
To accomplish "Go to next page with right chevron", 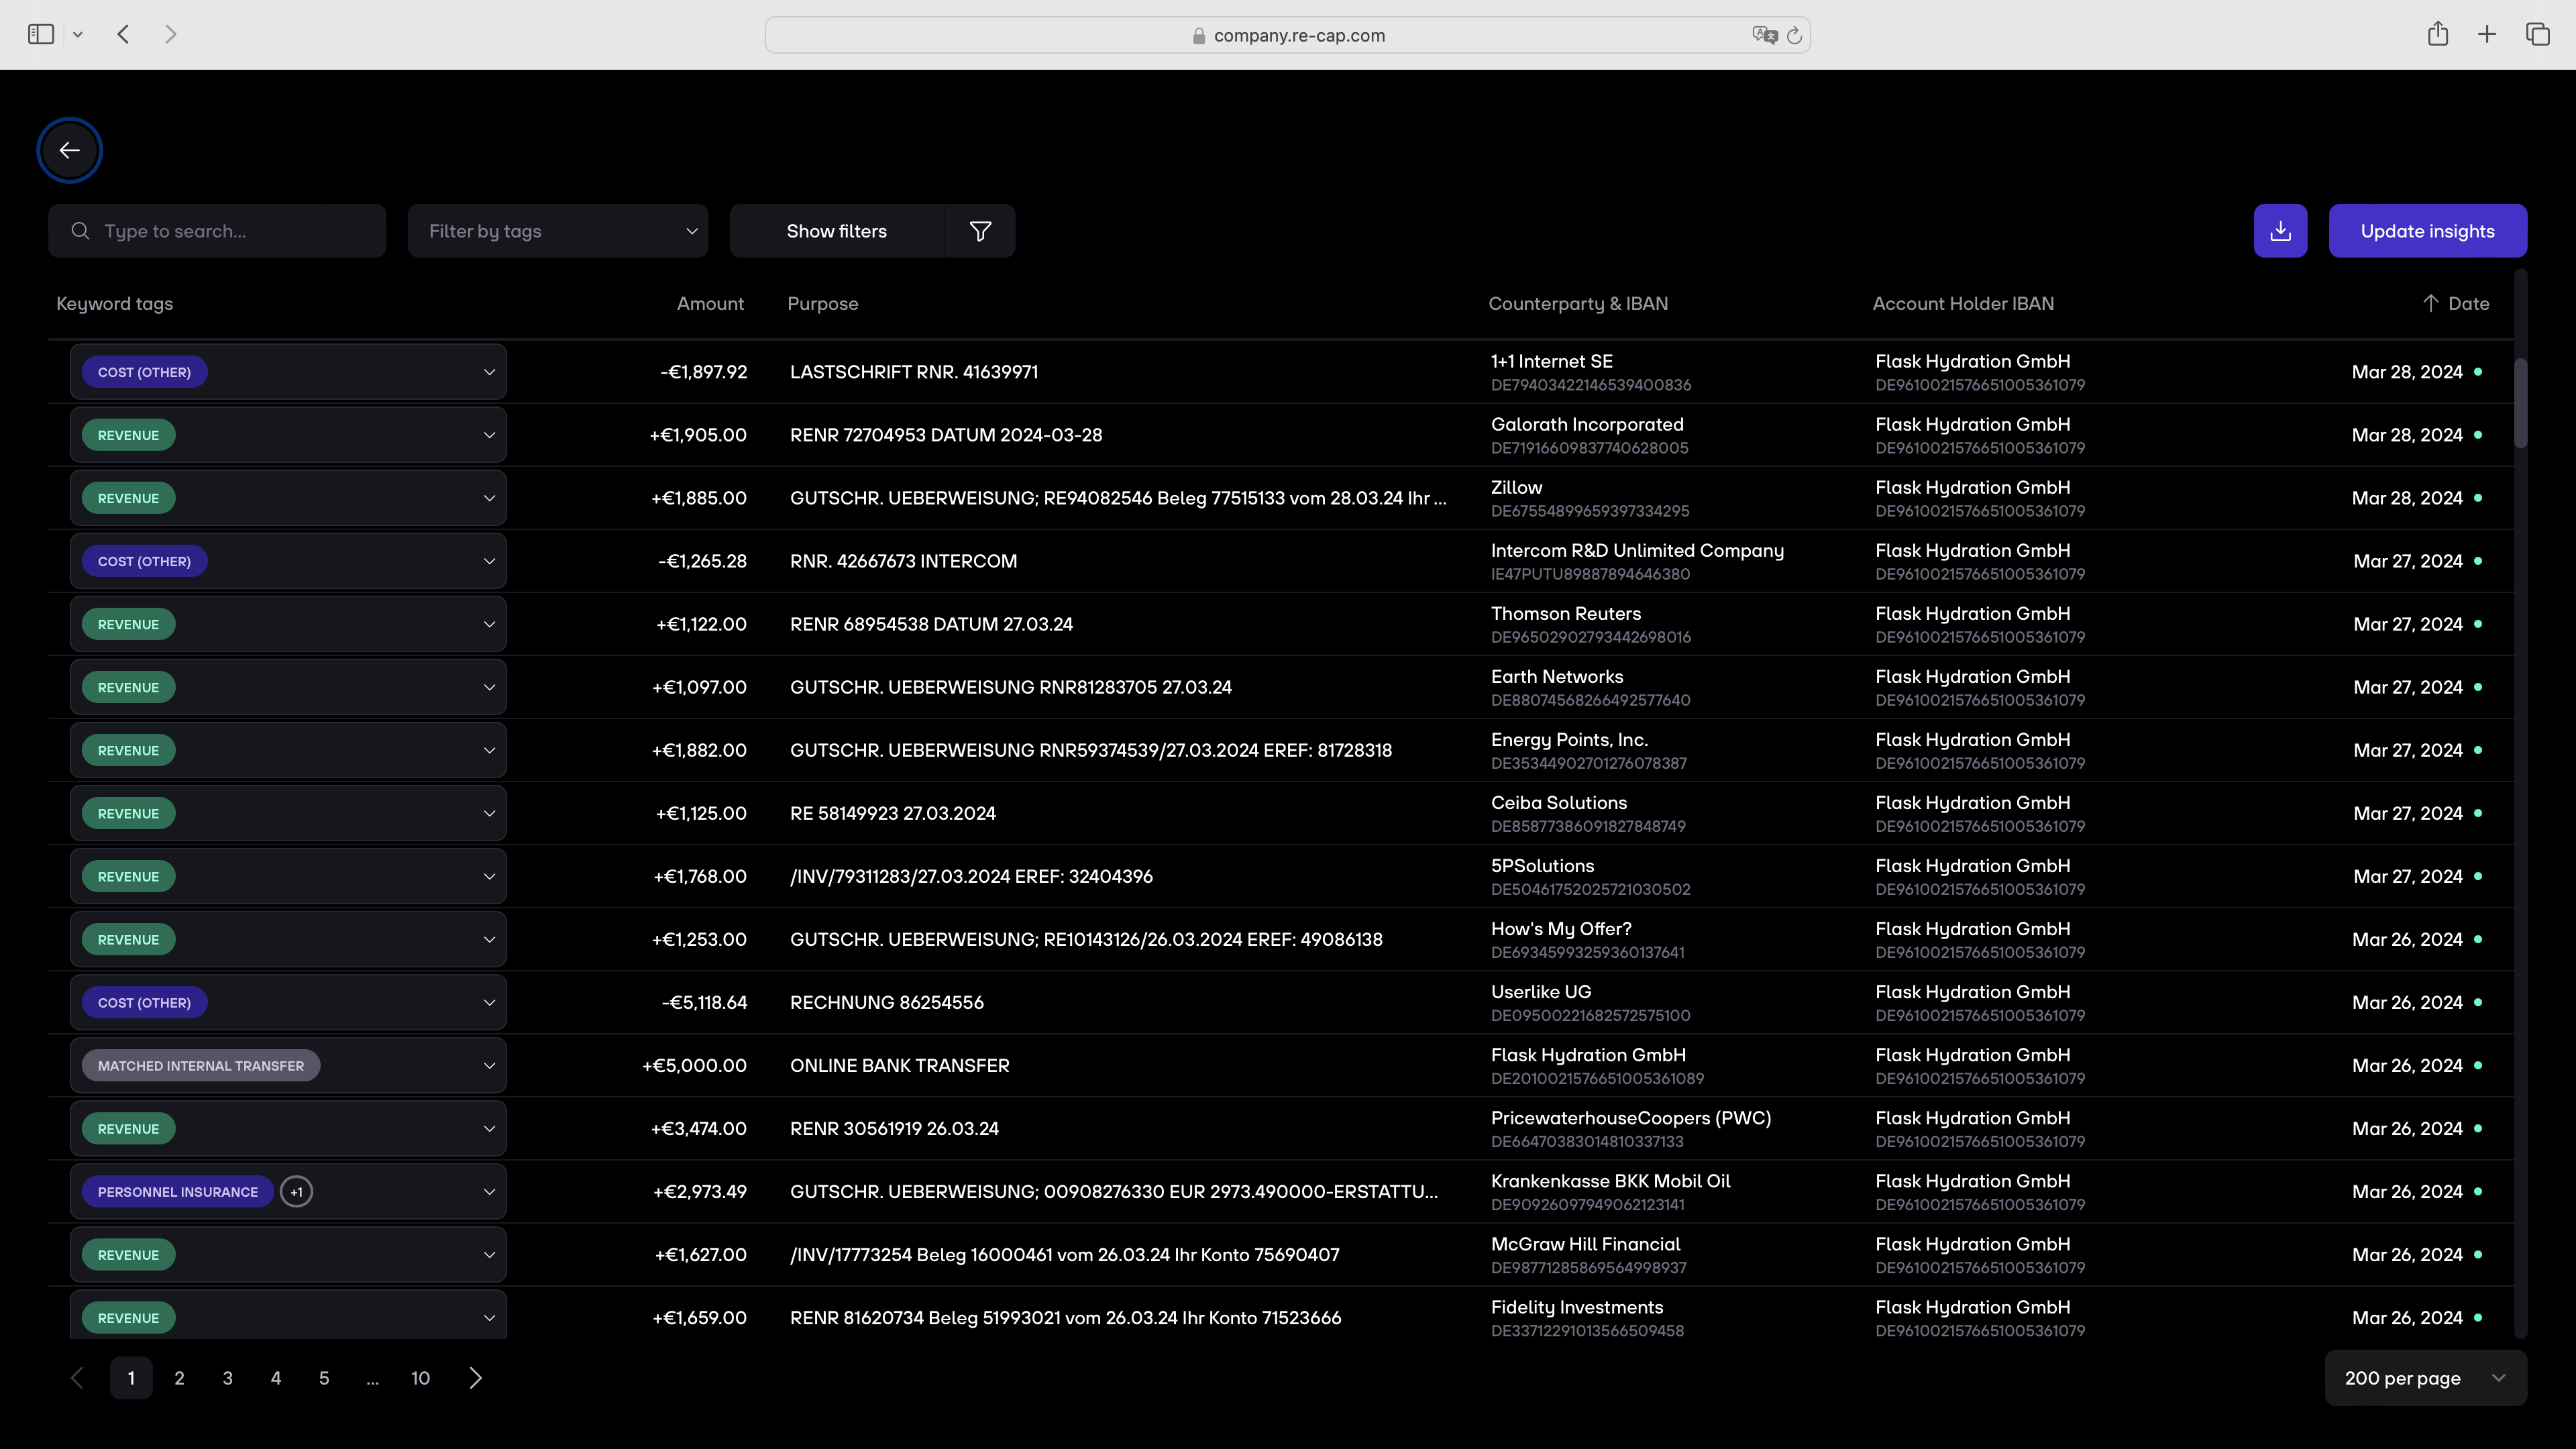I will pos(476,1378).
